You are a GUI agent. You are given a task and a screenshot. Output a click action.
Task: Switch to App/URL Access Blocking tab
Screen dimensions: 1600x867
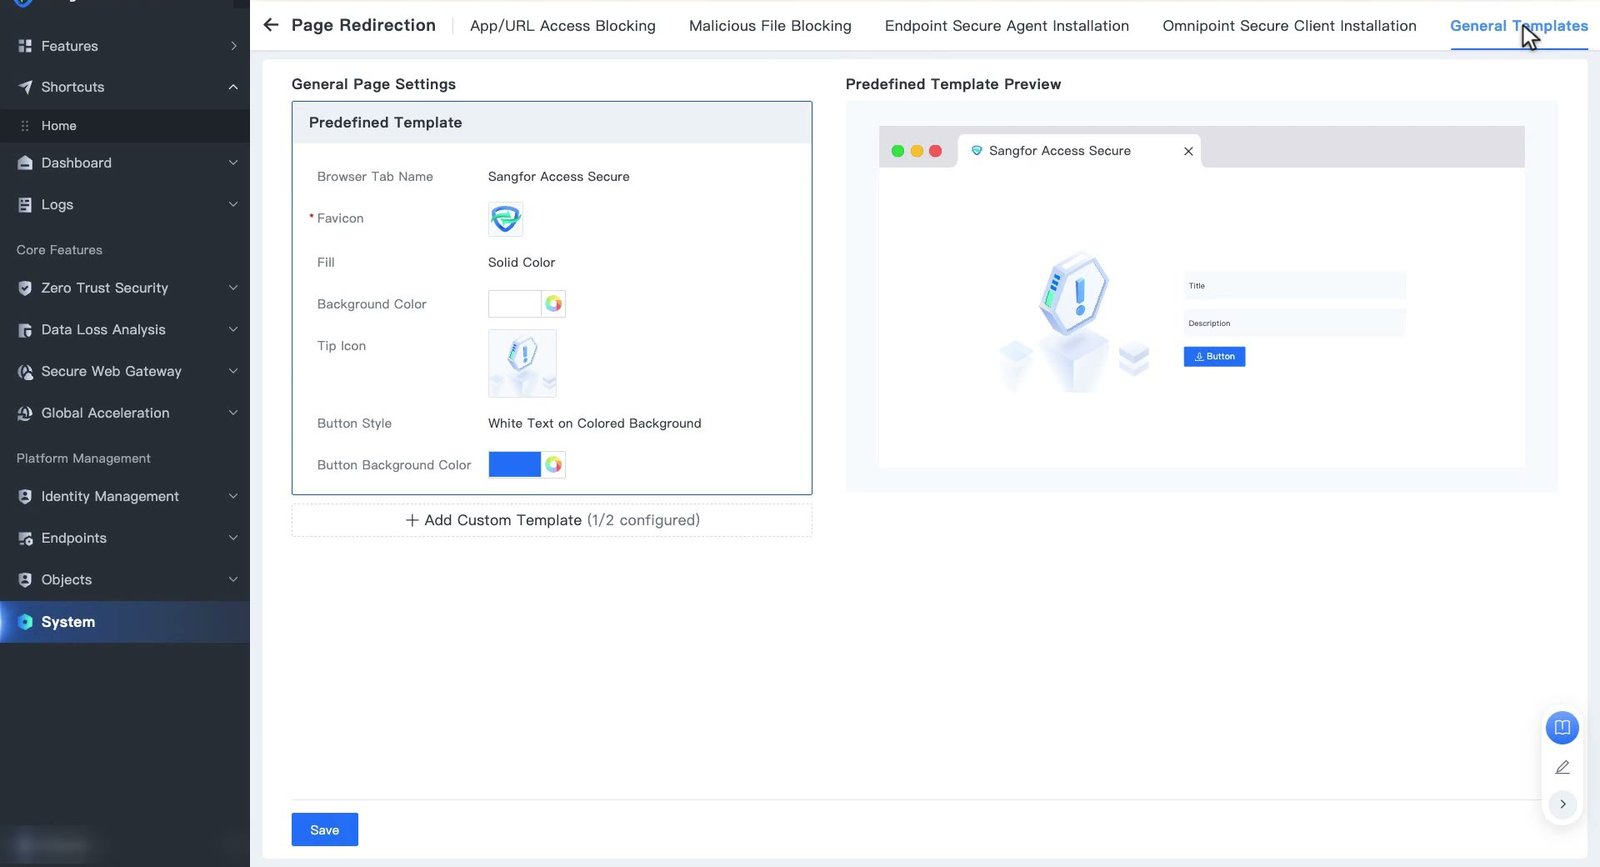pos(563,26)
